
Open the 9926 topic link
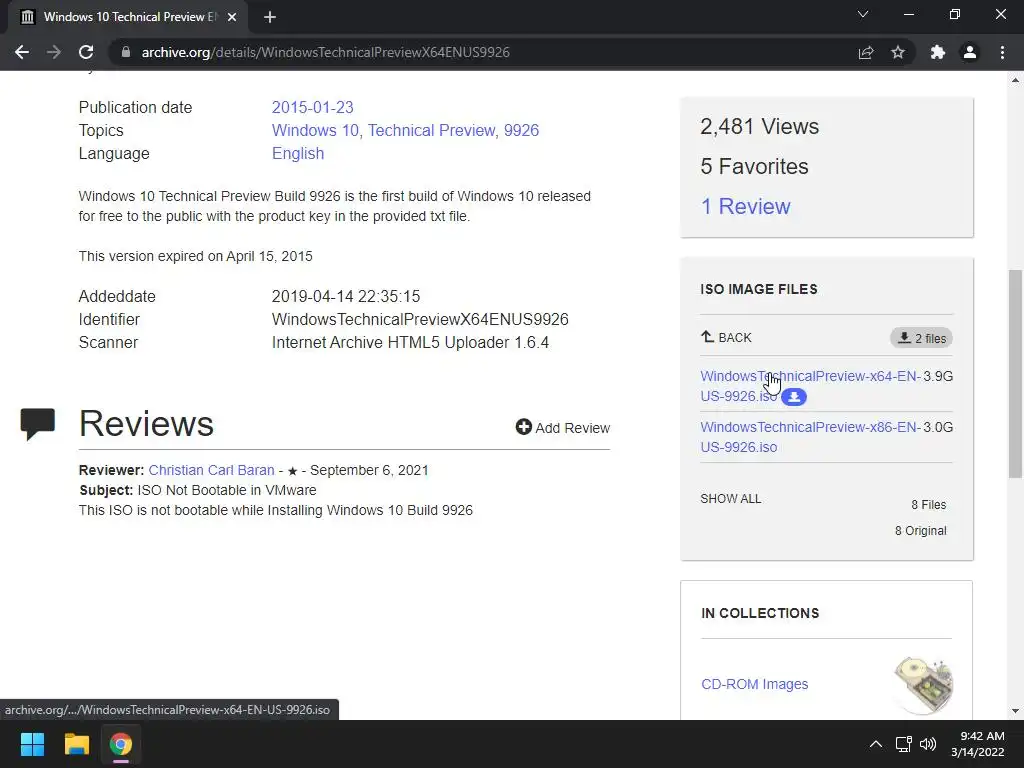click(x=521, y=131)
